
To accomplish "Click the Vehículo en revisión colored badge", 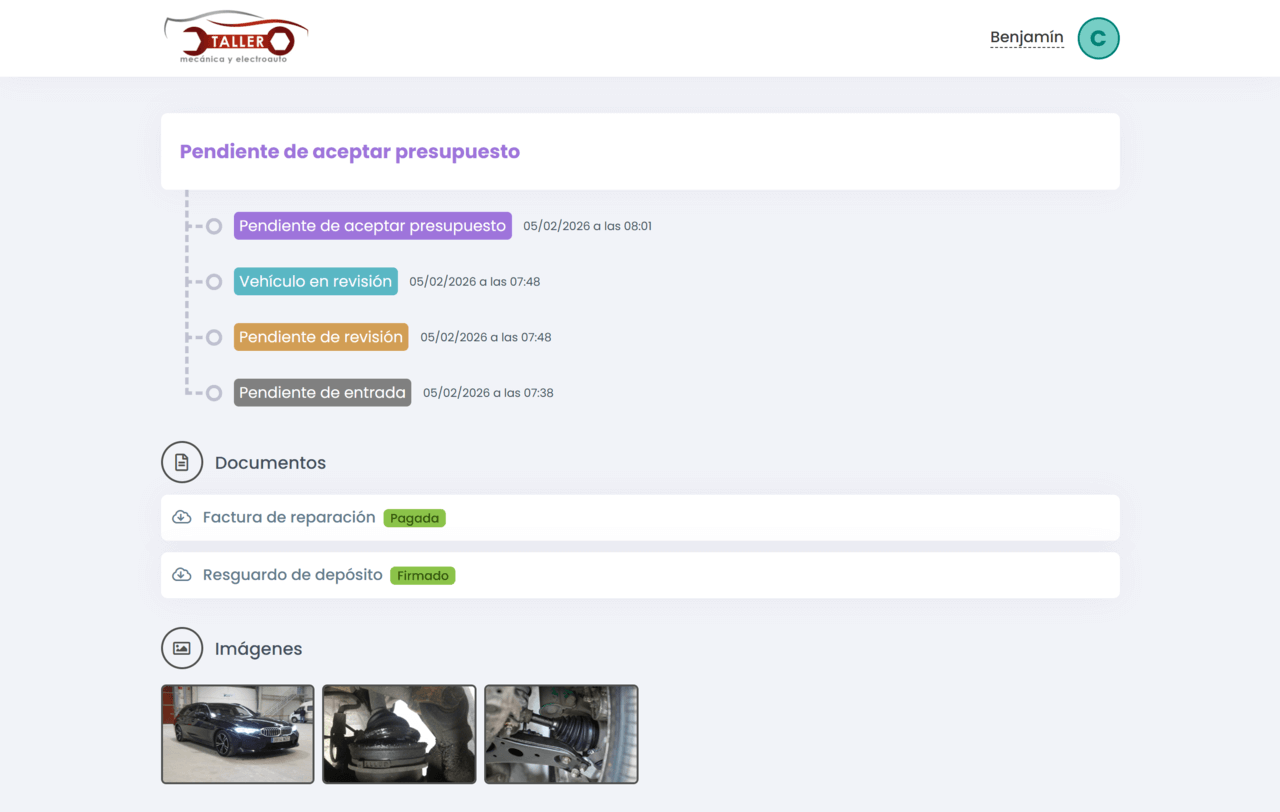I will click(x=315, y=281).
